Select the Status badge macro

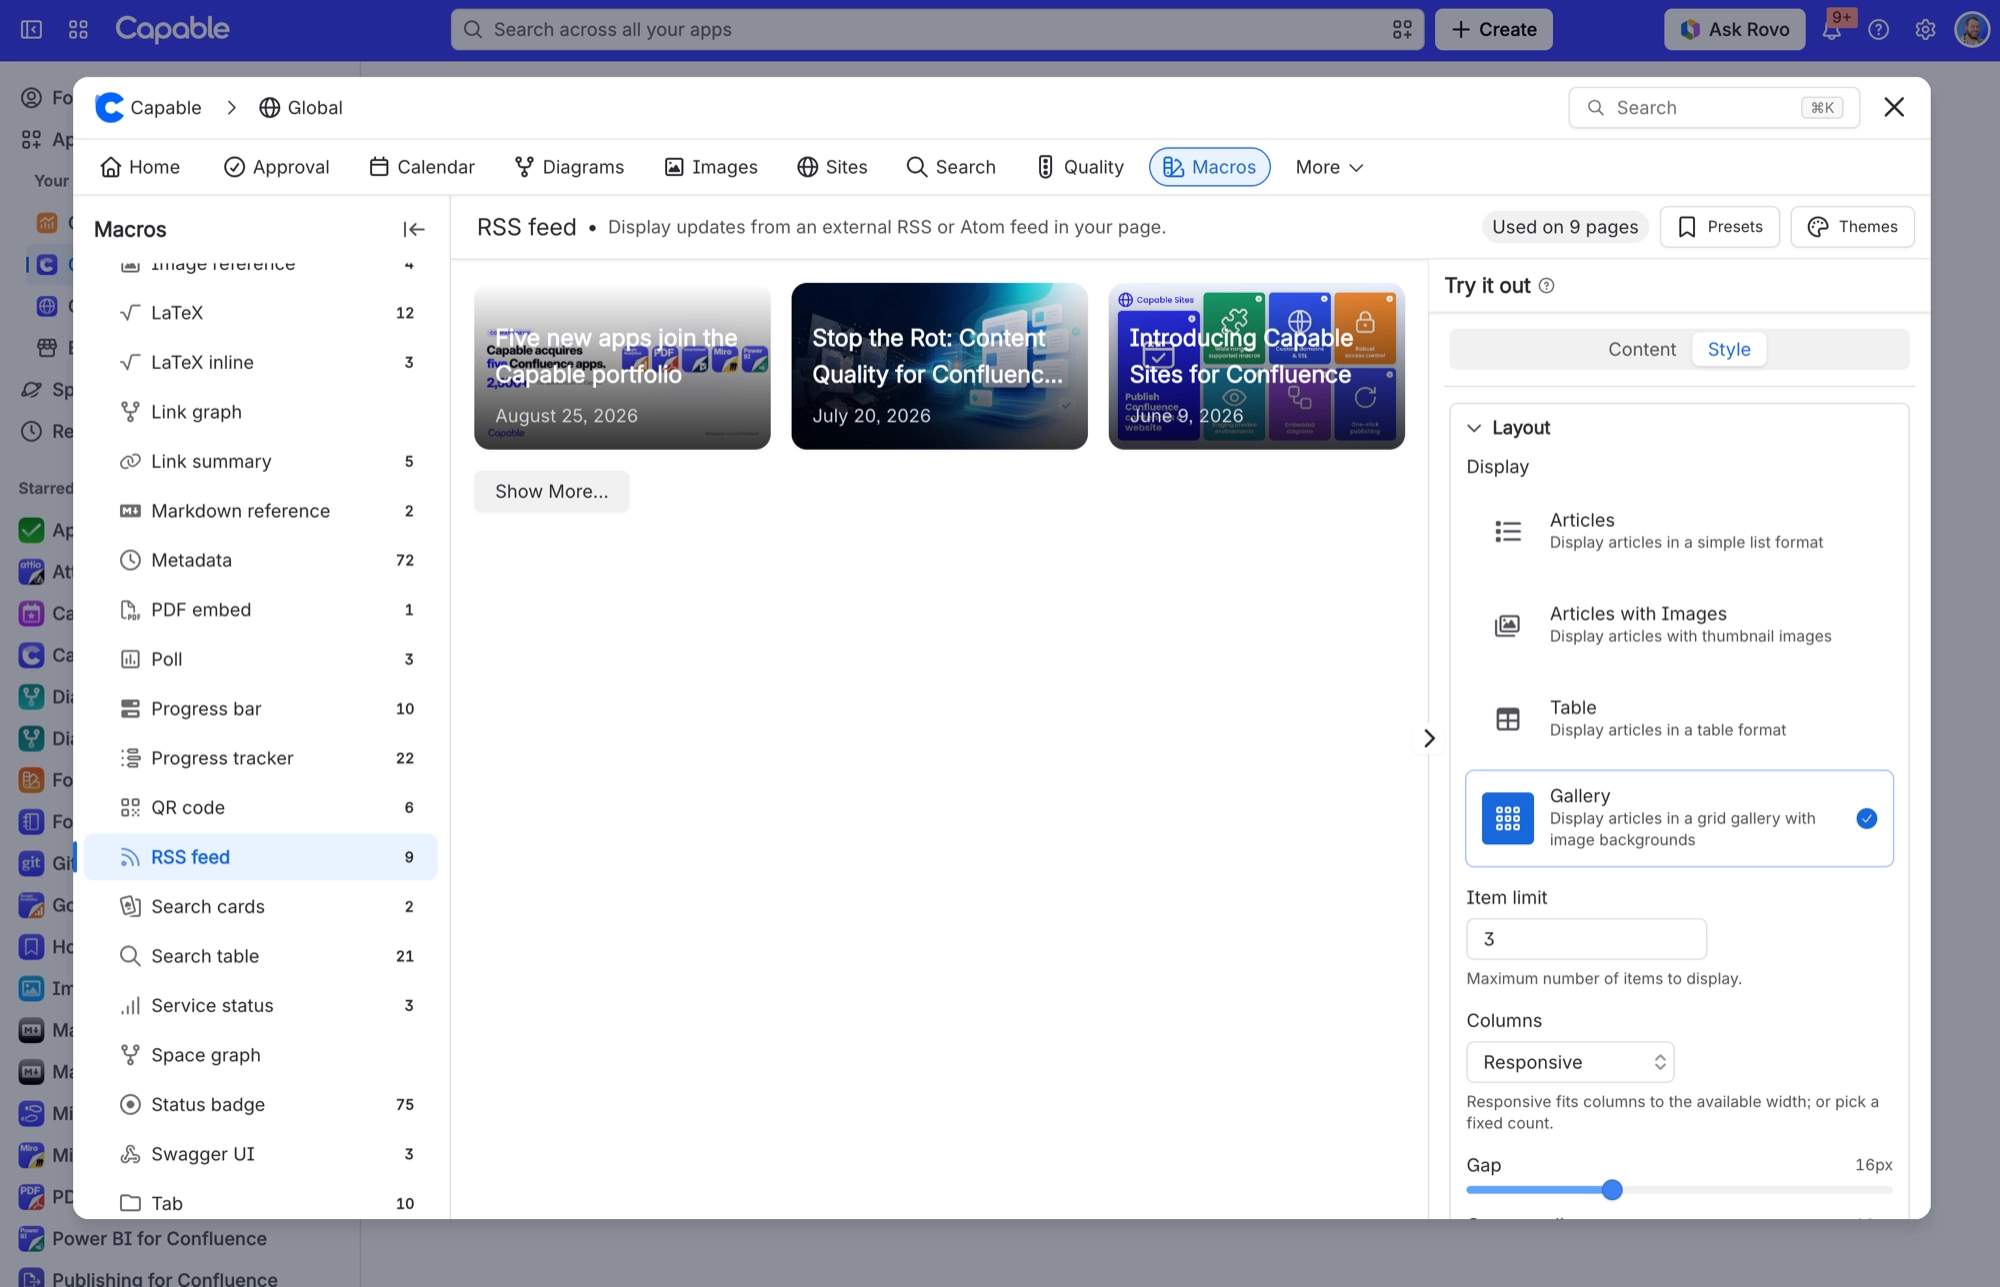click(261, 1104)
